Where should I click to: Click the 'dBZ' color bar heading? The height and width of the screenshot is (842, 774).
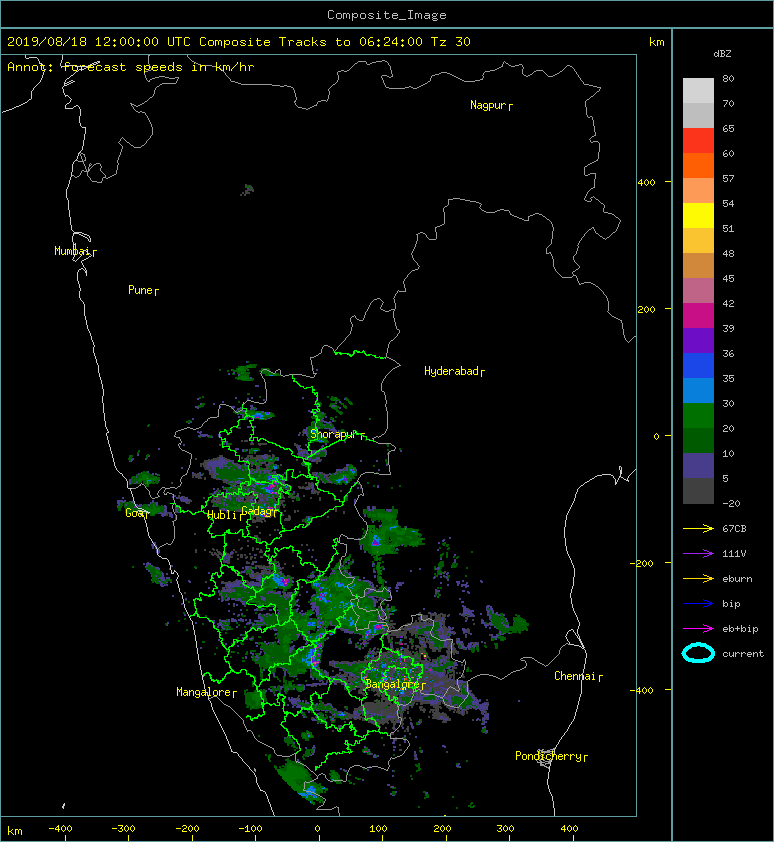[x=722, y=54]
